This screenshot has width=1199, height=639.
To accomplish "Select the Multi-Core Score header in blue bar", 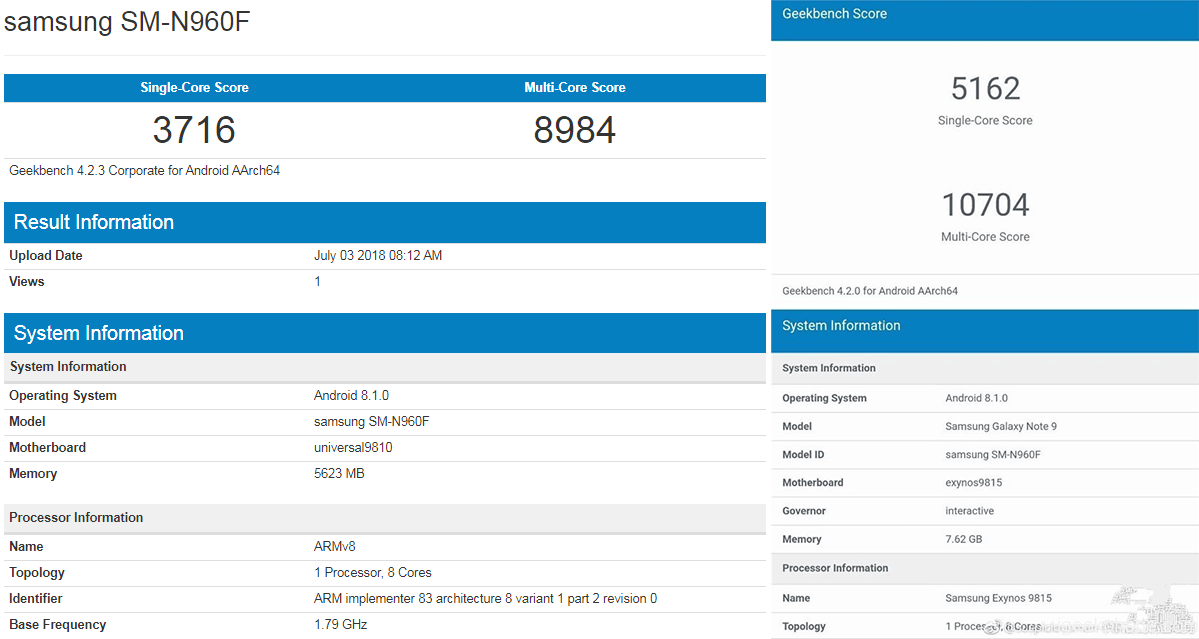I will coord(574,88).
